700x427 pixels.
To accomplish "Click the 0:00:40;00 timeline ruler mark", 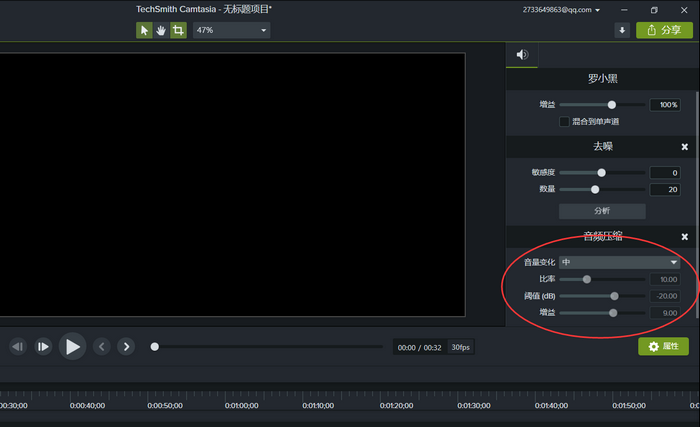I will click(x=88, y=406).
